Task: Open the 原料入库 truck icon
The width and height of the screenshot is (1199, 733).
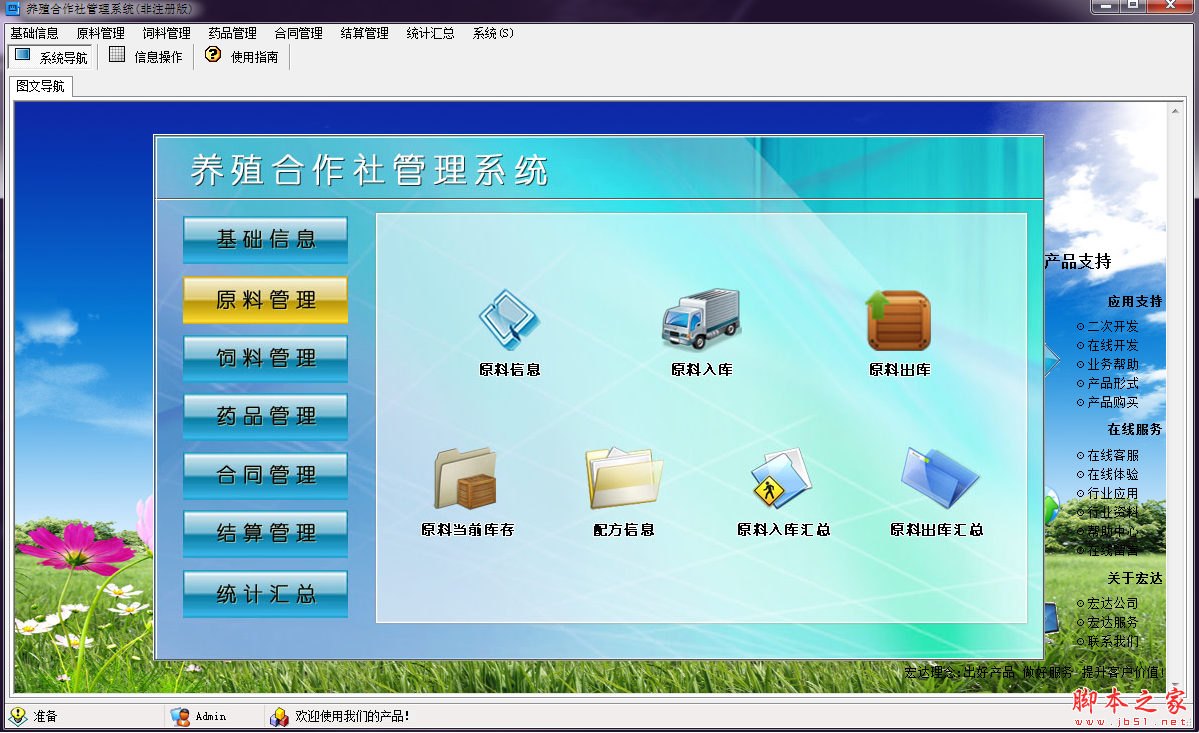Action: coord(701,319)
